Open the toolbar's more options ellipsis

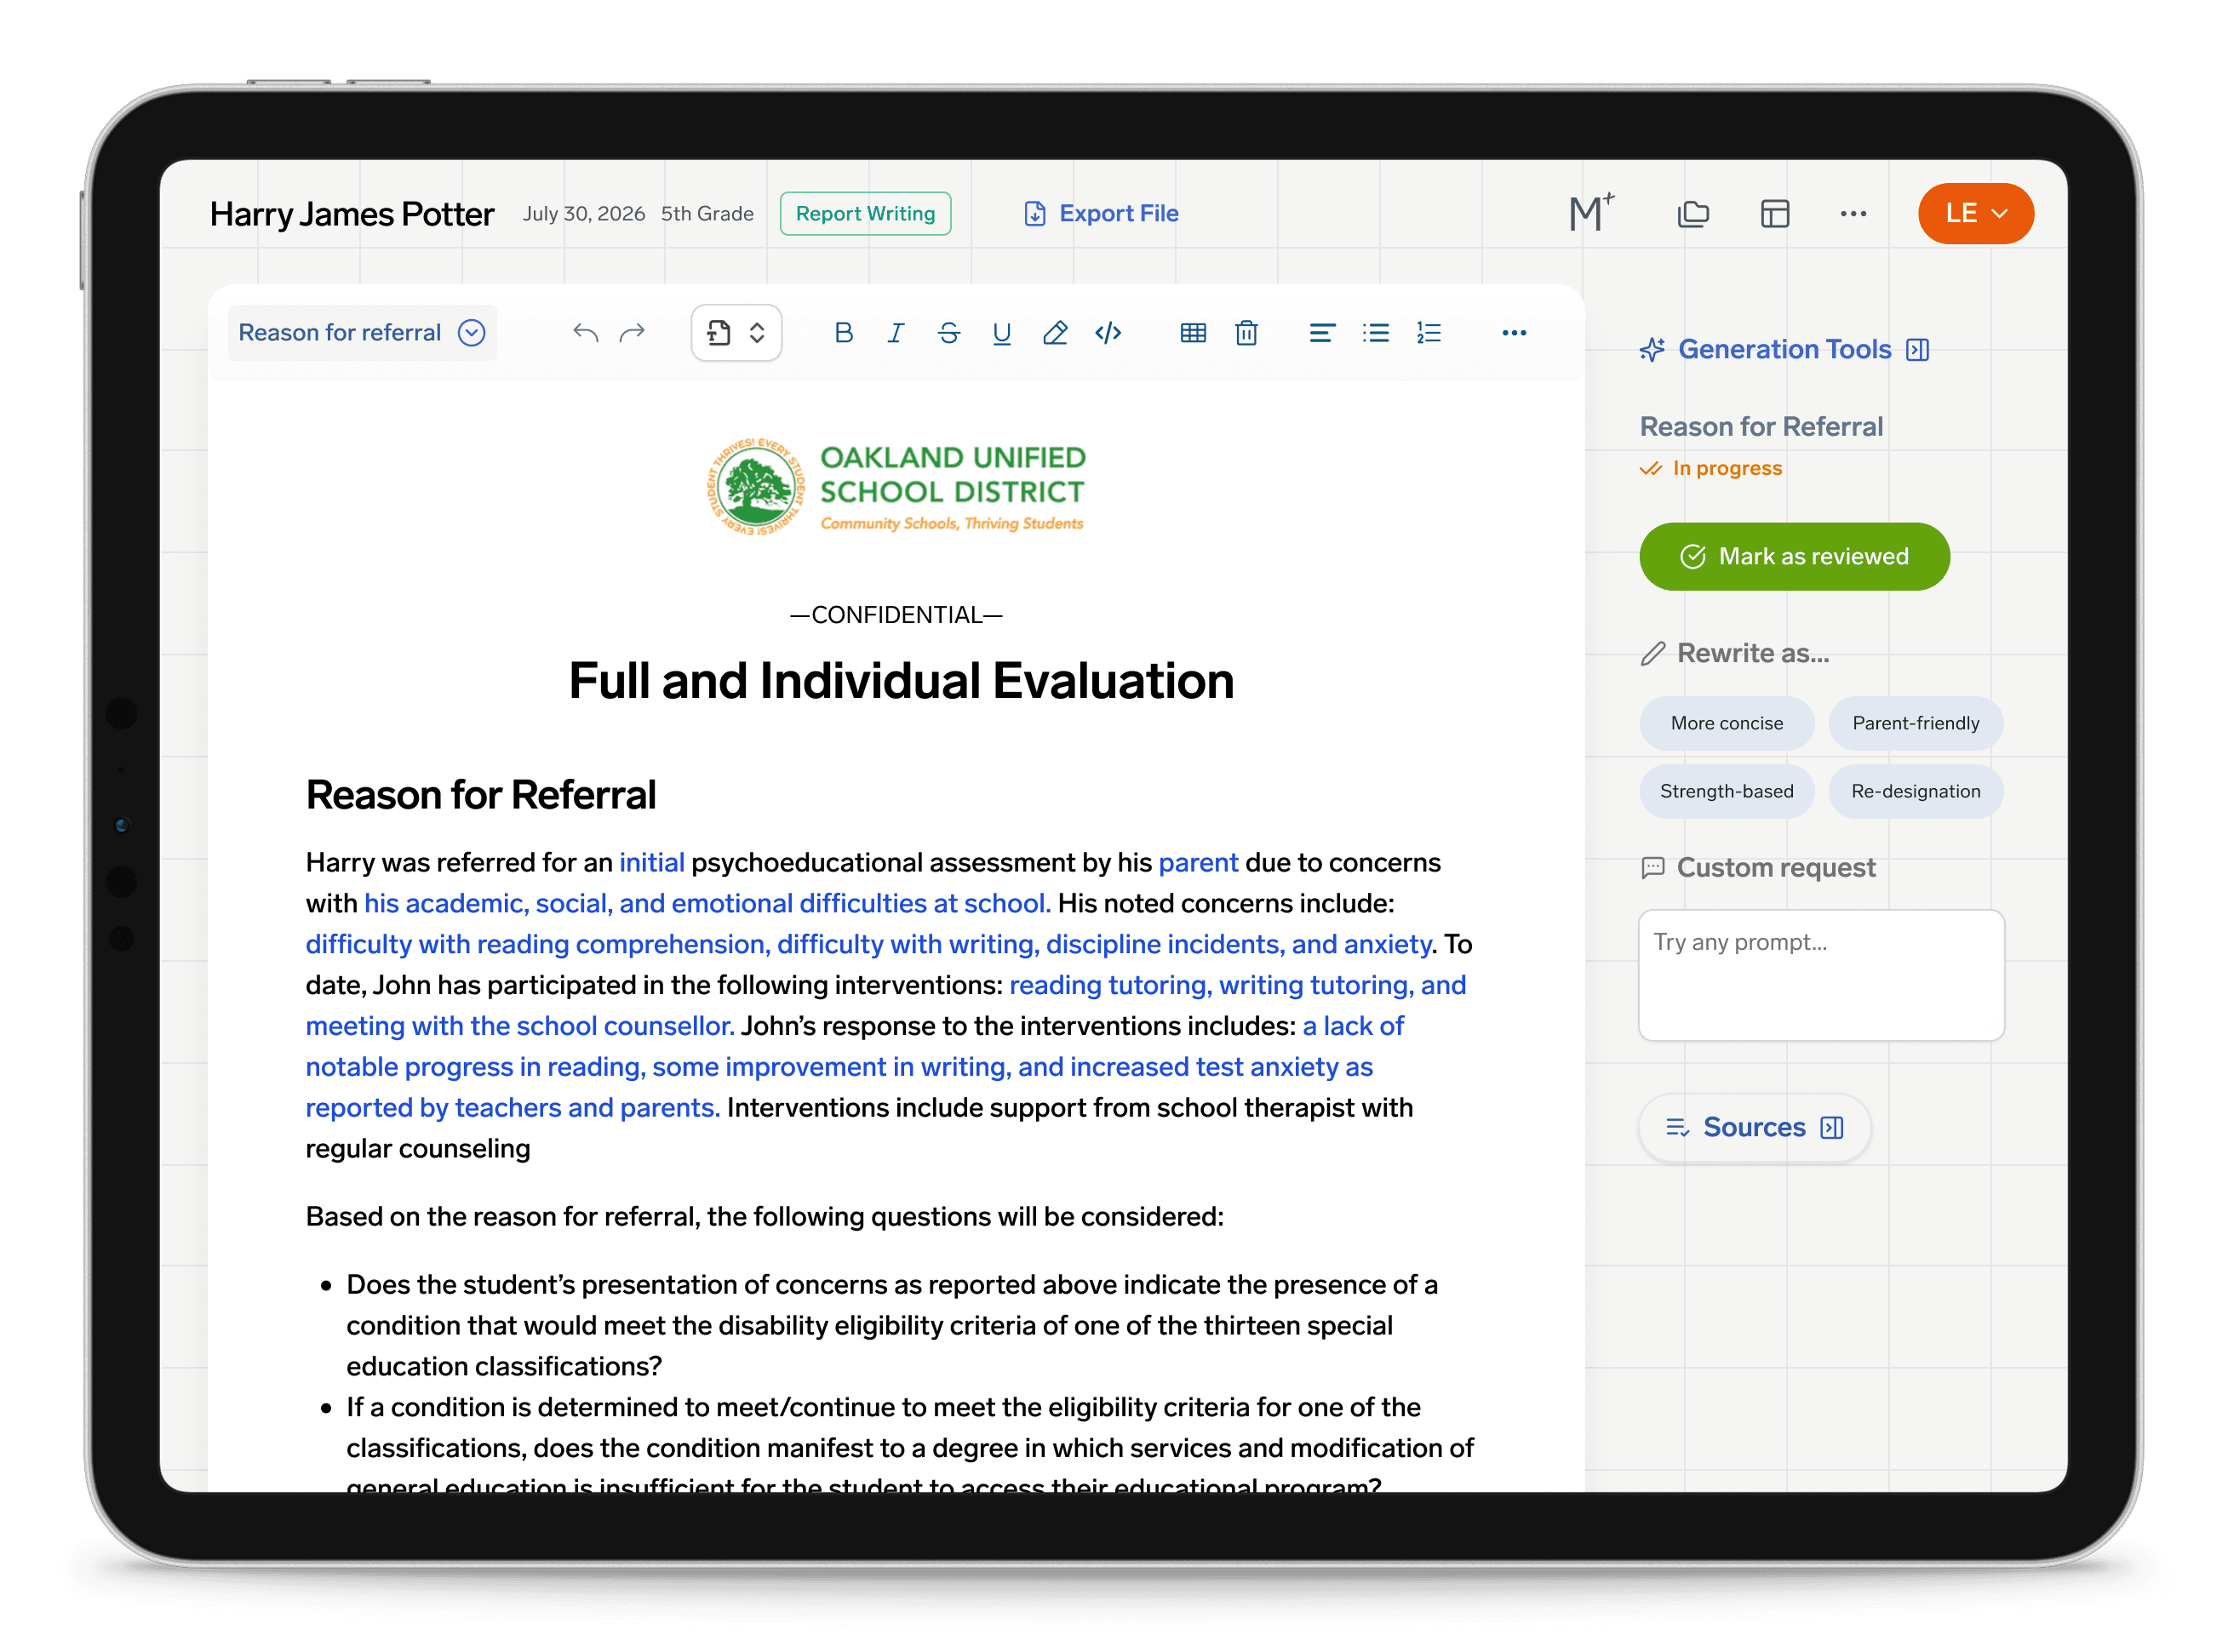point(1514,333)
